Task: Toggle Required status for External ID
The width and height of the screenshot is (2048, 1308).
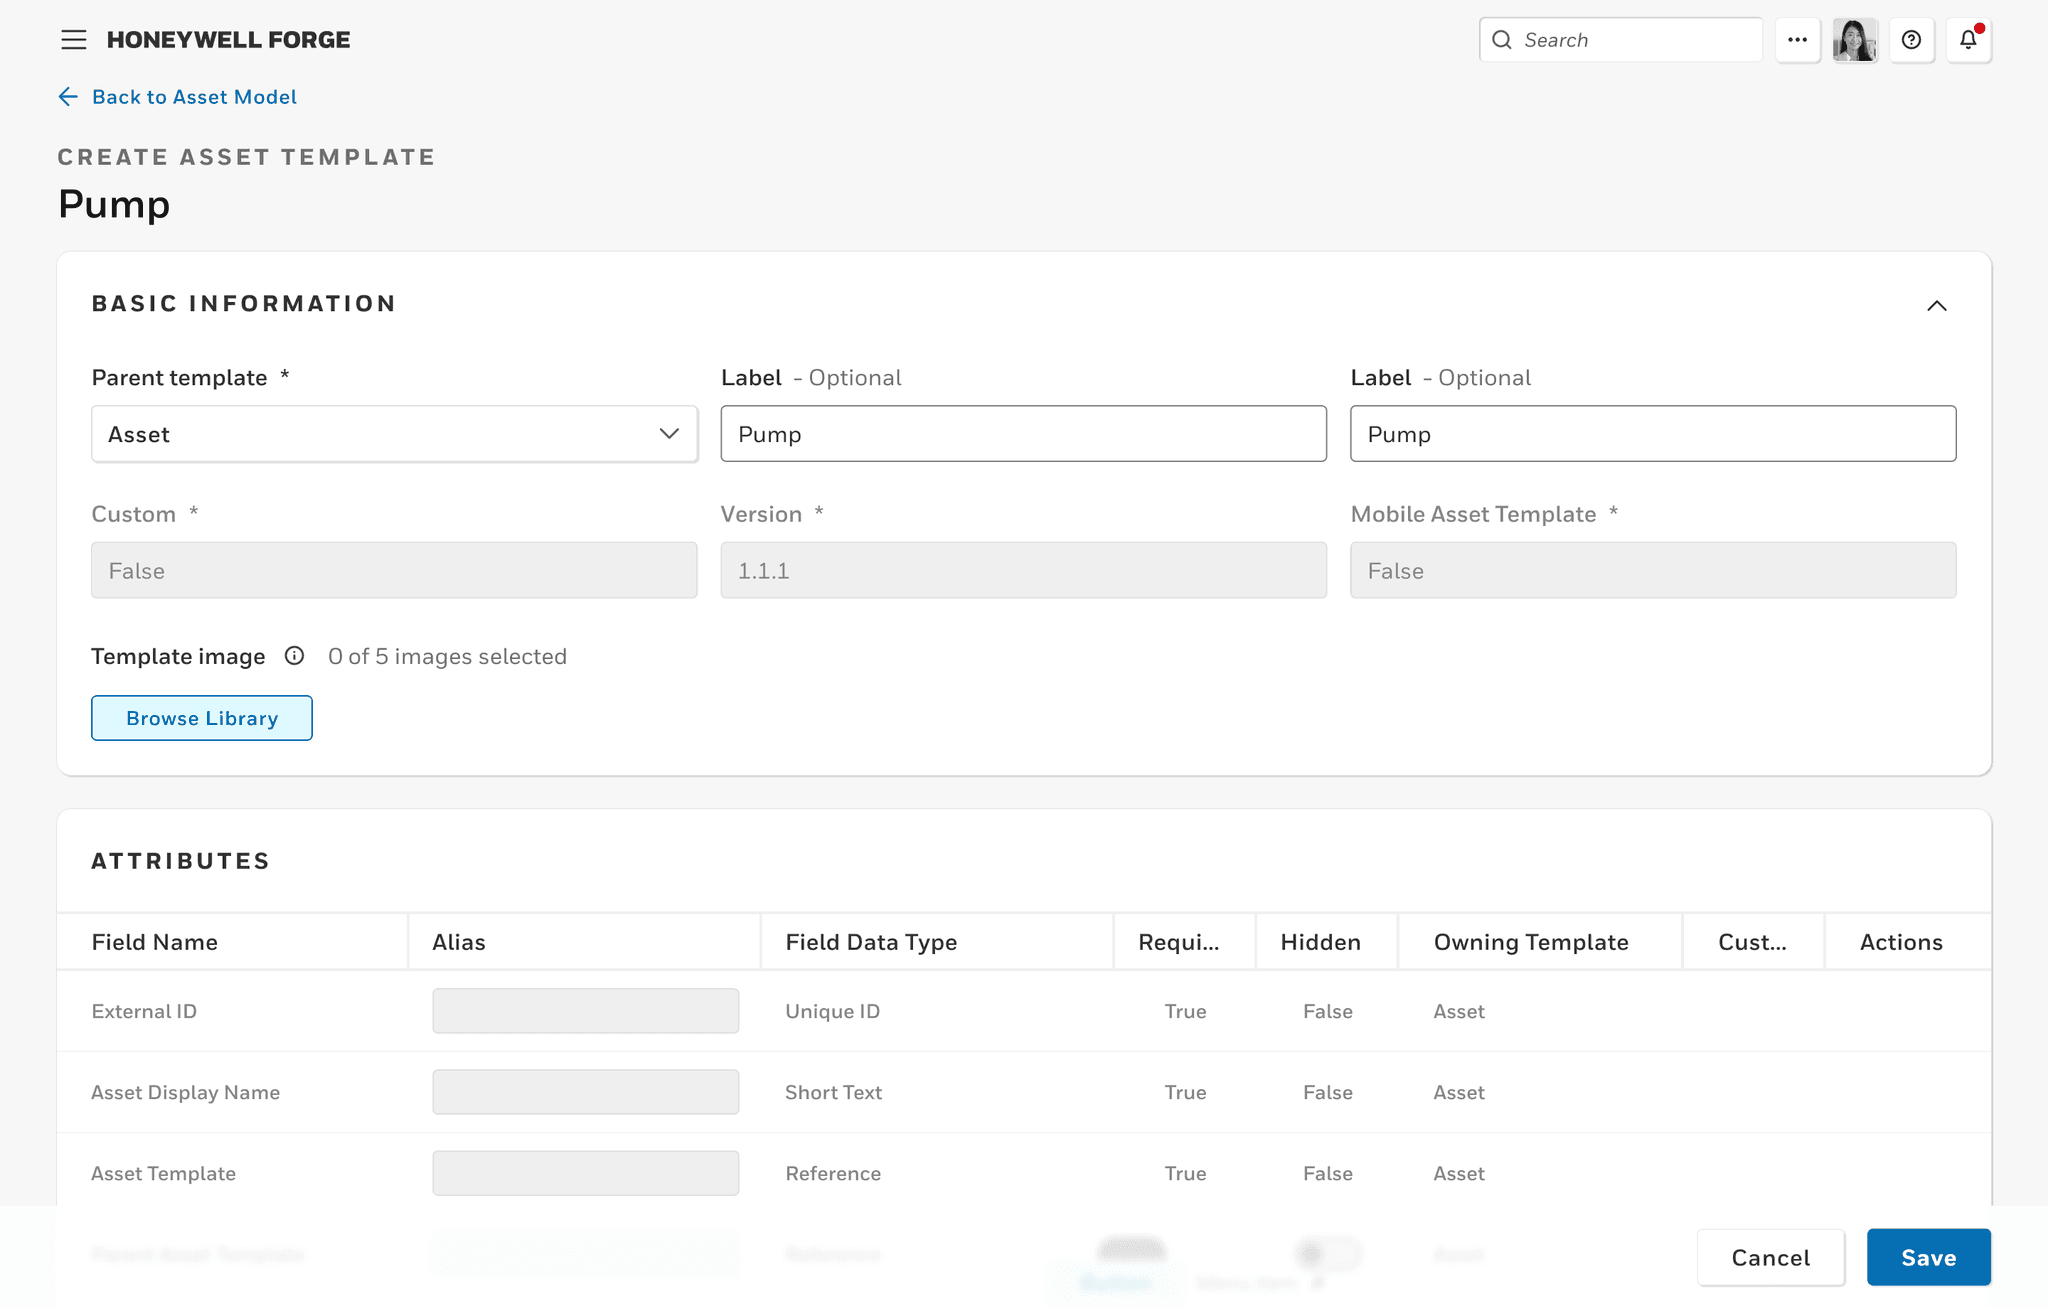Action: point(1185,1011)
